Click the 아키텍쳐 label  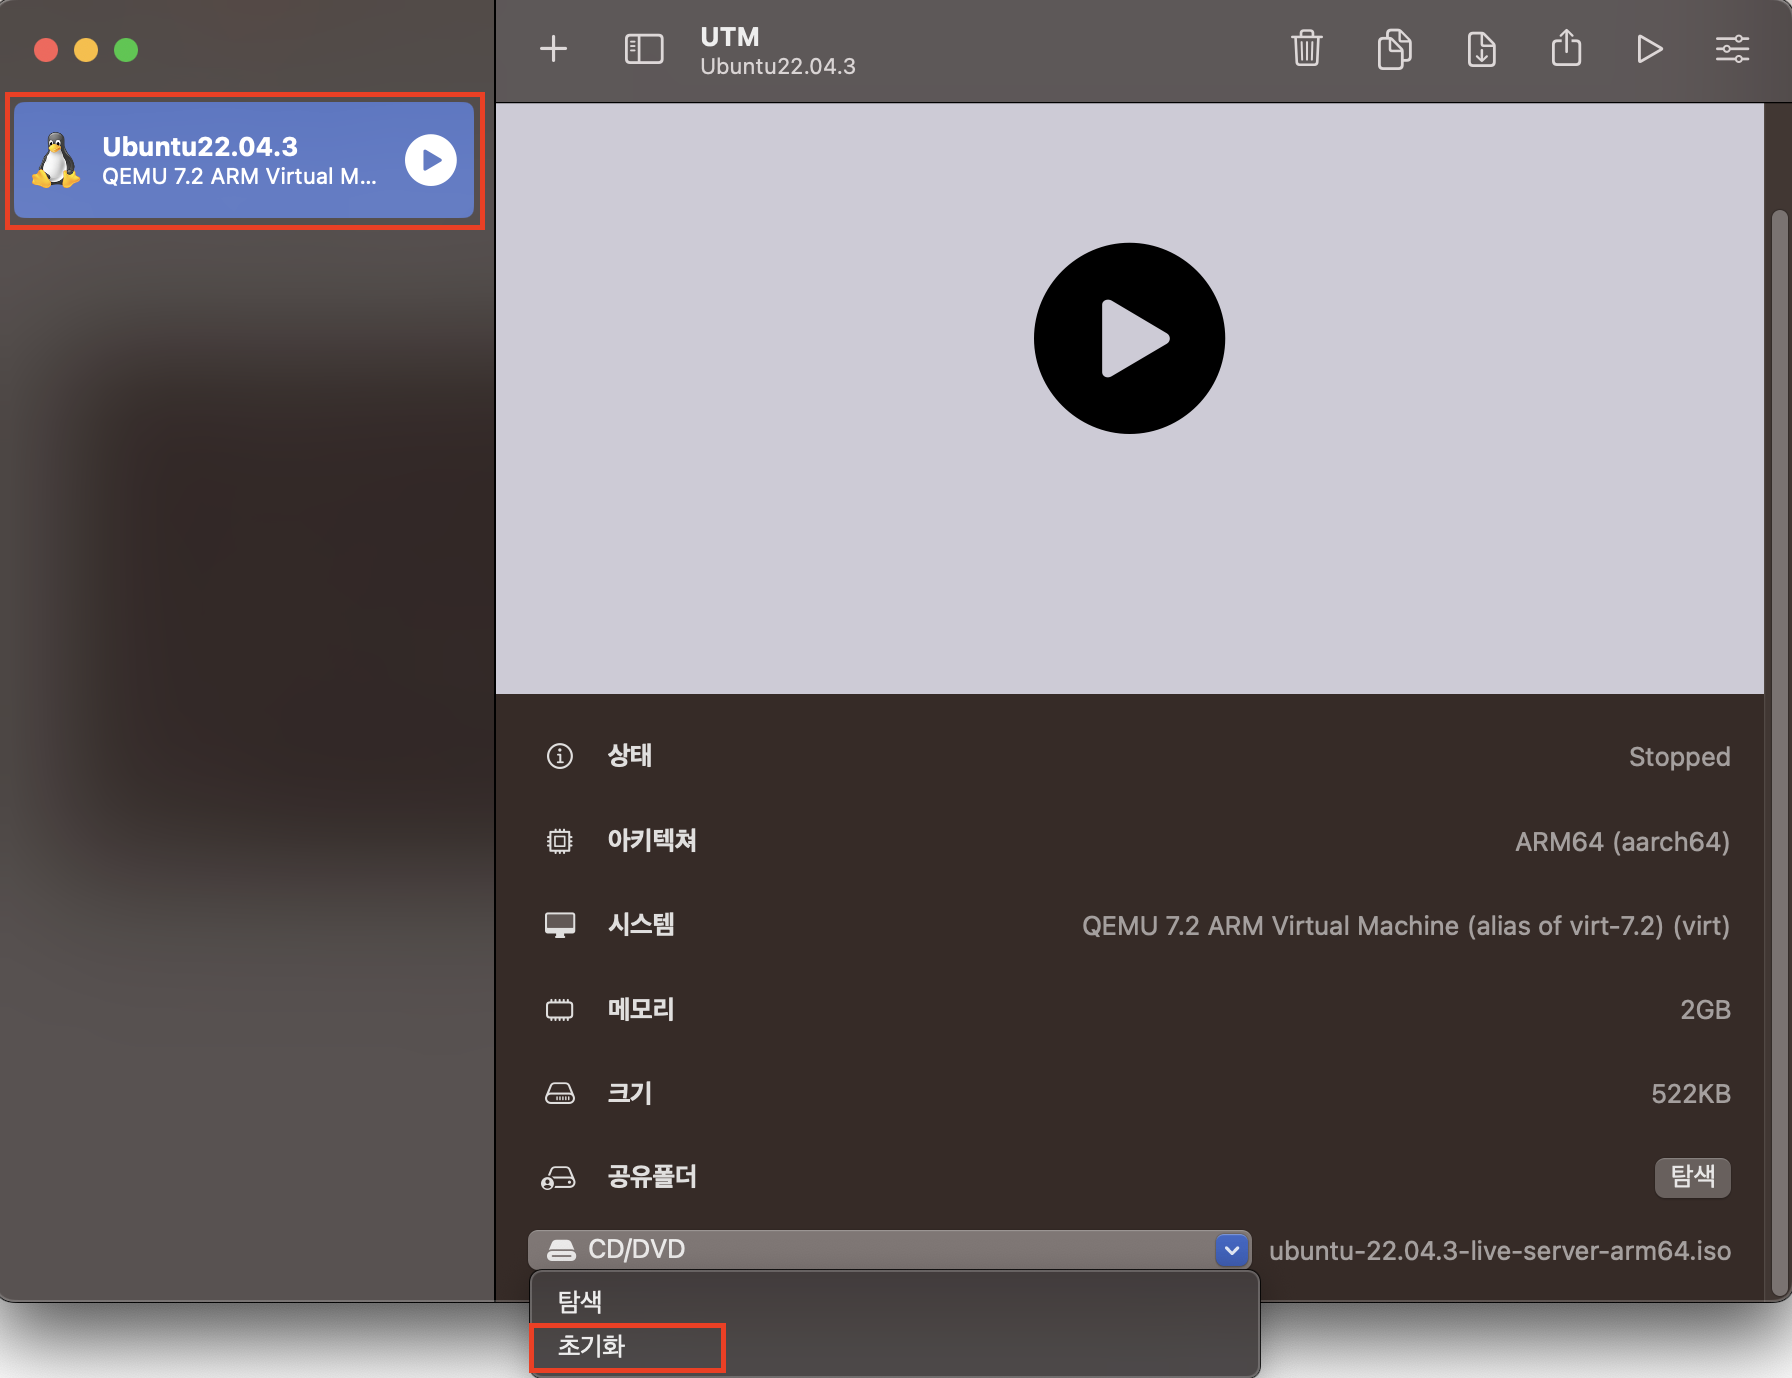(x=652, y=841)
